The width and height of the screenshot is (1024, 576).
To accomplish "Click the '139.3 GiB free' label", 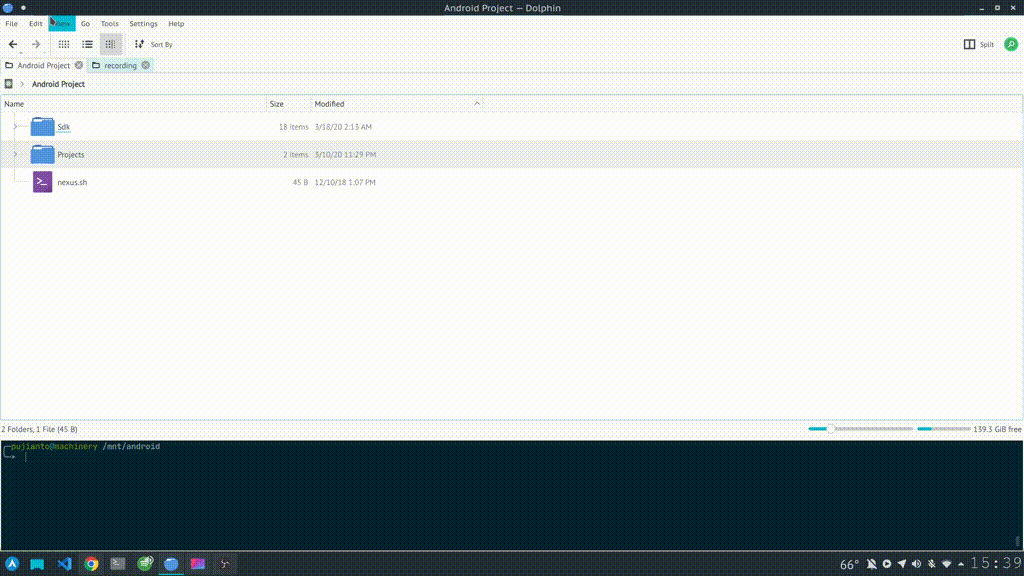I will click(x=997, y=430).
